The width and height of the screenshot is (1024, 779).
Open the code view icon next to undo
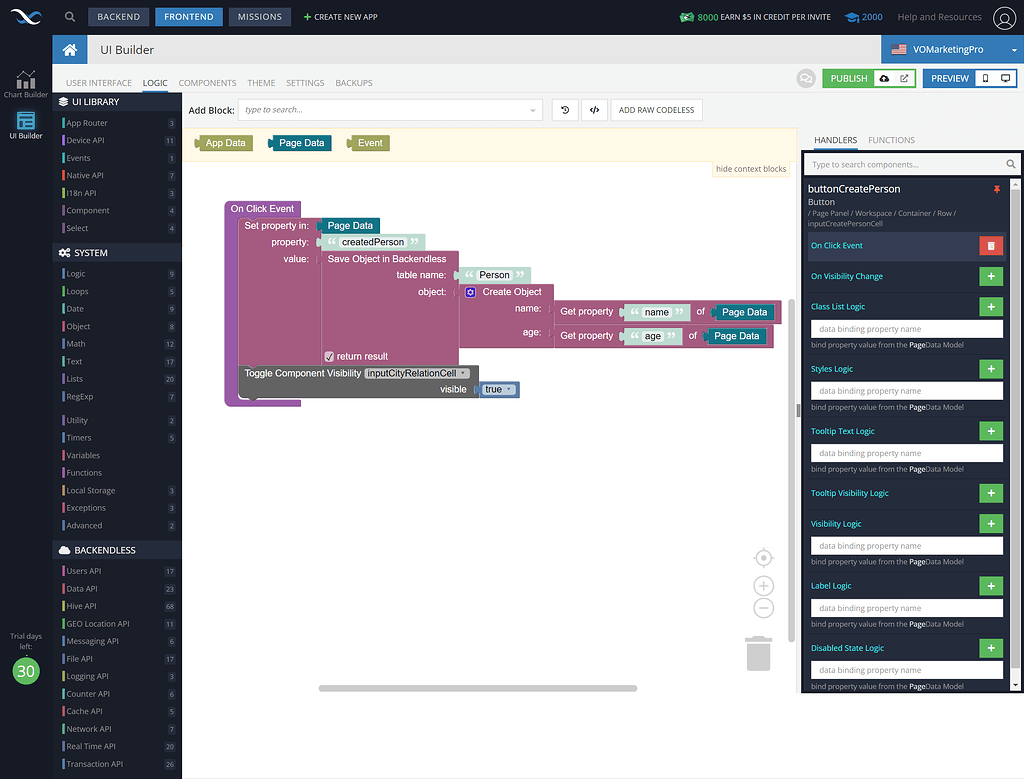pyautogui.click(x=594, y=110)
